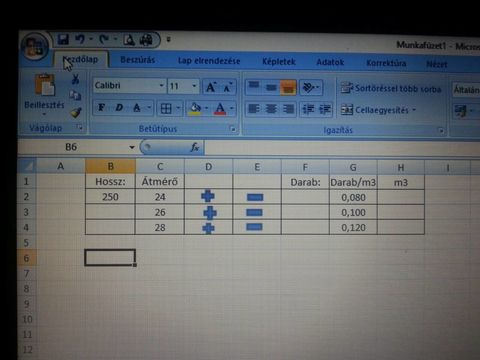480x360 pixels.
Task: Cut the selection with the scissors icon
Action: (75, 79)
